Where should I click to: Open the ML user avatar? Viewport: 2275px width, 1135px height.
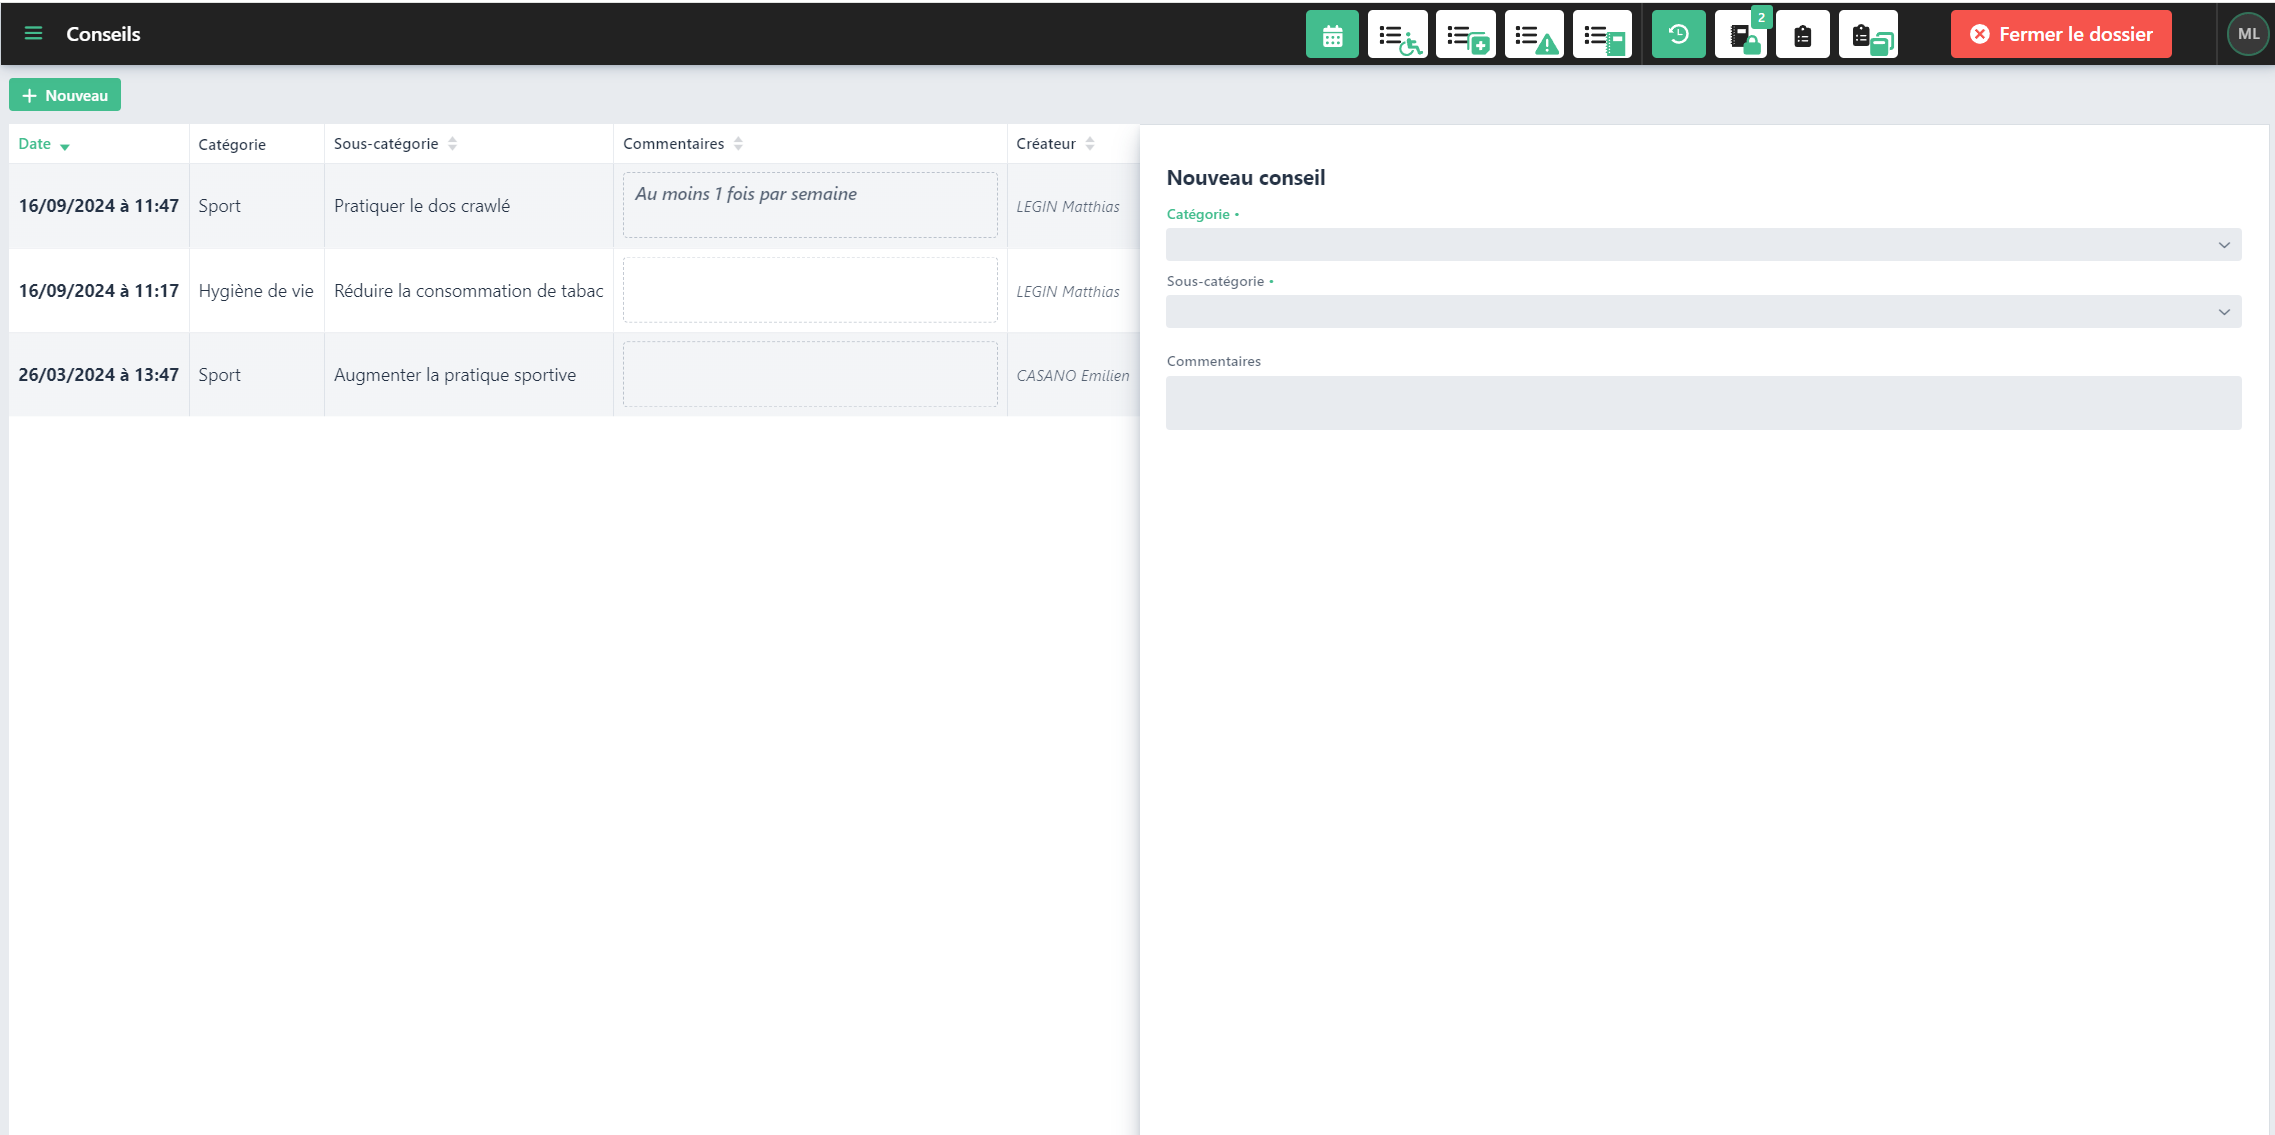pyautogui.click(x=2248, y=34)
